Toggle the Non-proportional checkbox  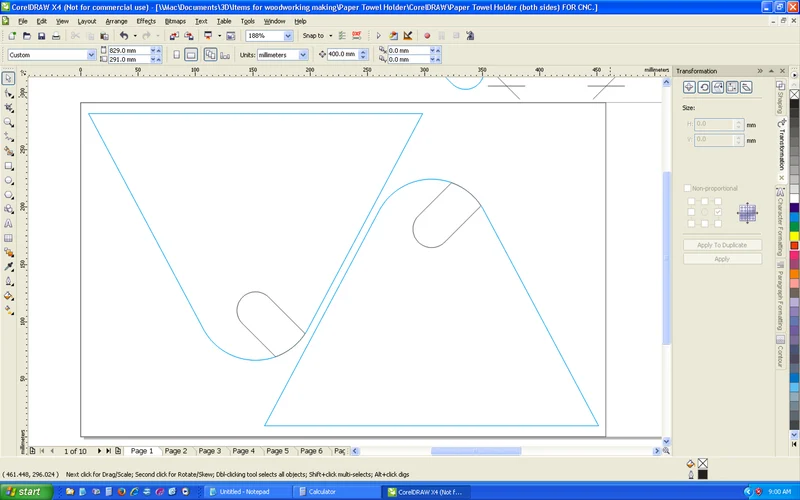pos(687,188)
